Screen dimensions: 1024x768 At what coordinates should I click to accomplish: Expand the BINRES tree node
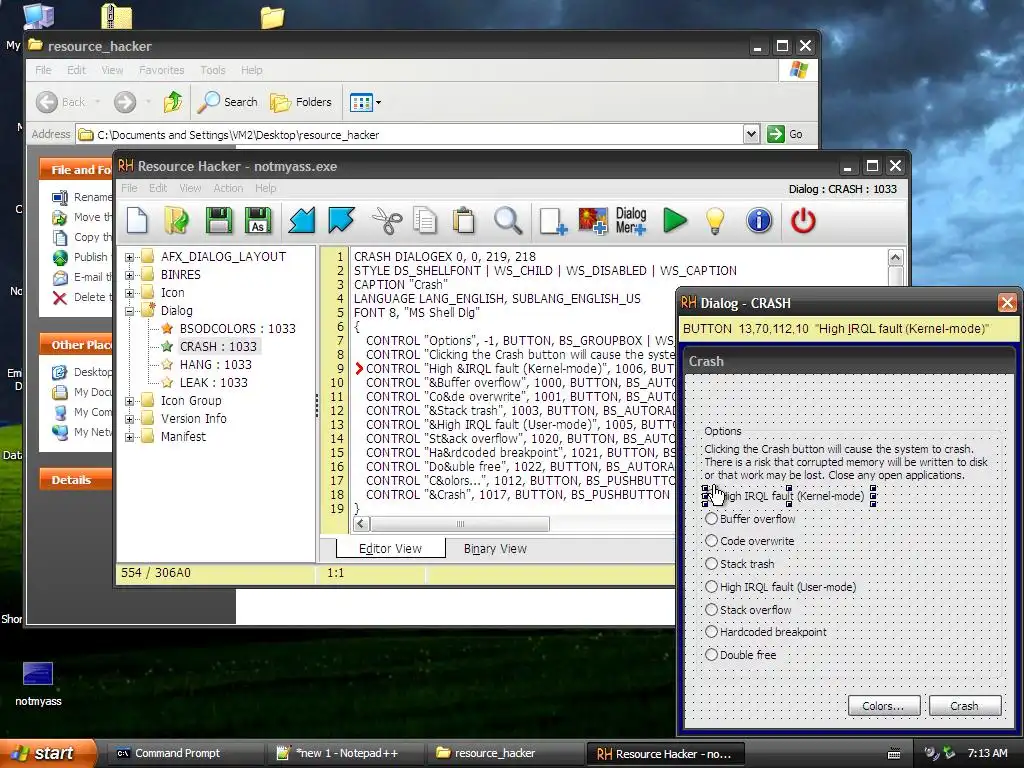[129, 276]
